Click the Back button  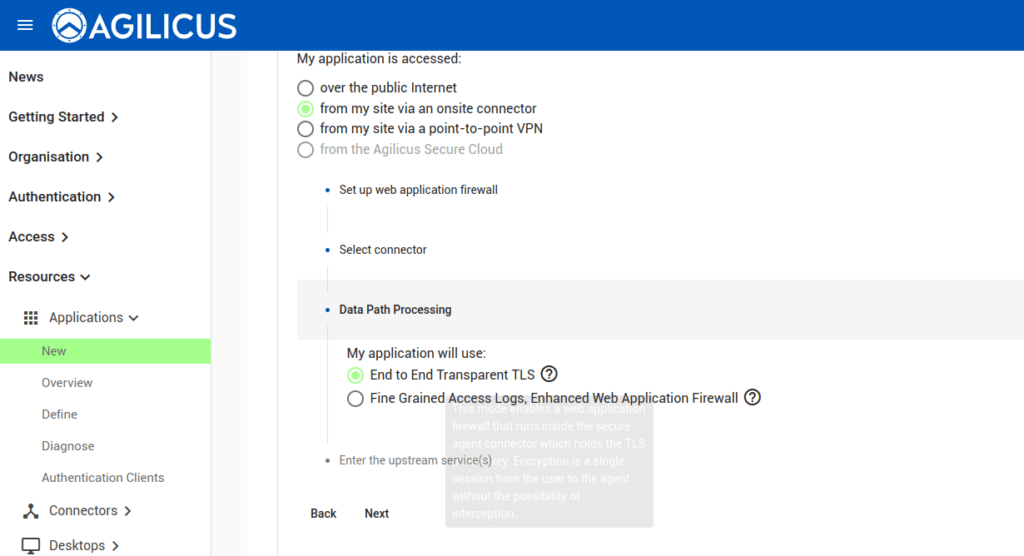pyautogui.click(x=323, y=513)
